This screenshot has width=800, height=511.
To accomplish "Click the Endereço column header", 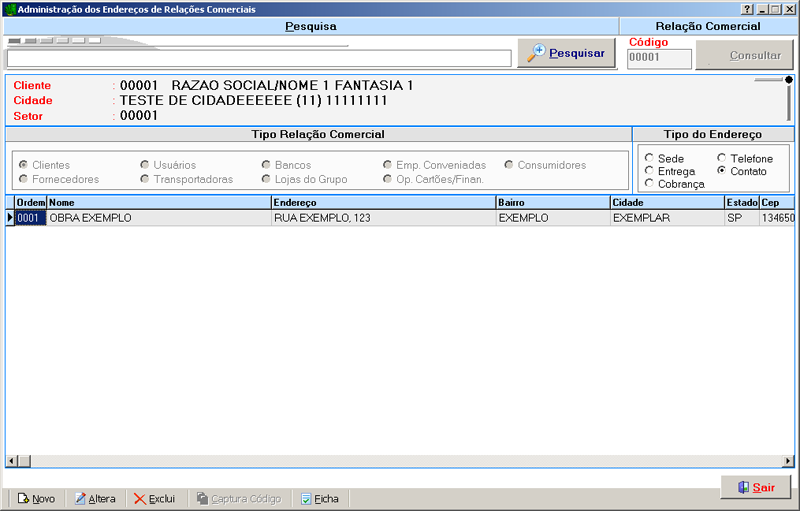I will pos(382,203).
